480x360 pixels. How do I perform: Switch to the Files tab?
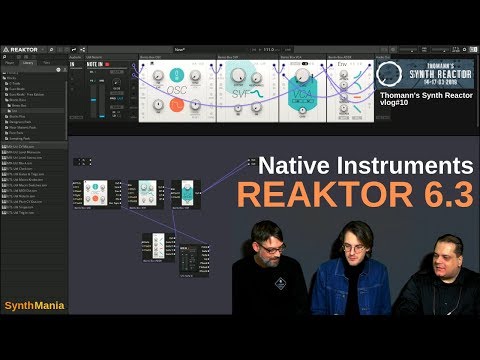coord(47,63)
